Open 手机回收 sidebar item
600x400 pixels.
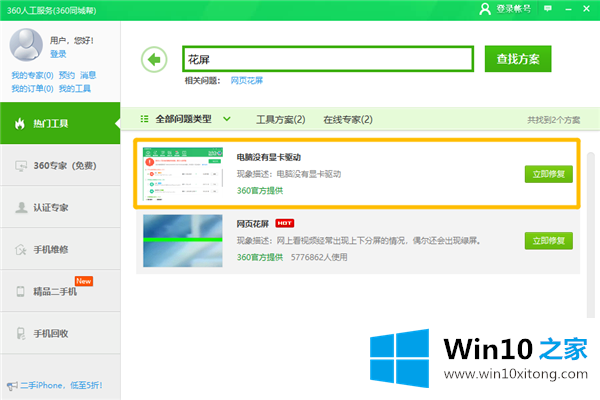60,333
